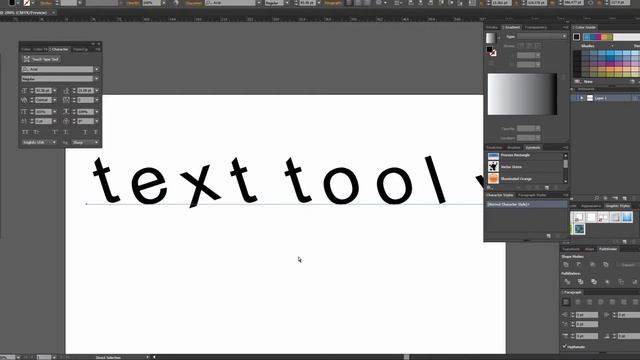The height and width of the screenshot is (360, 640).
Task: Open the Transform tab
Action: pos(571,249)
